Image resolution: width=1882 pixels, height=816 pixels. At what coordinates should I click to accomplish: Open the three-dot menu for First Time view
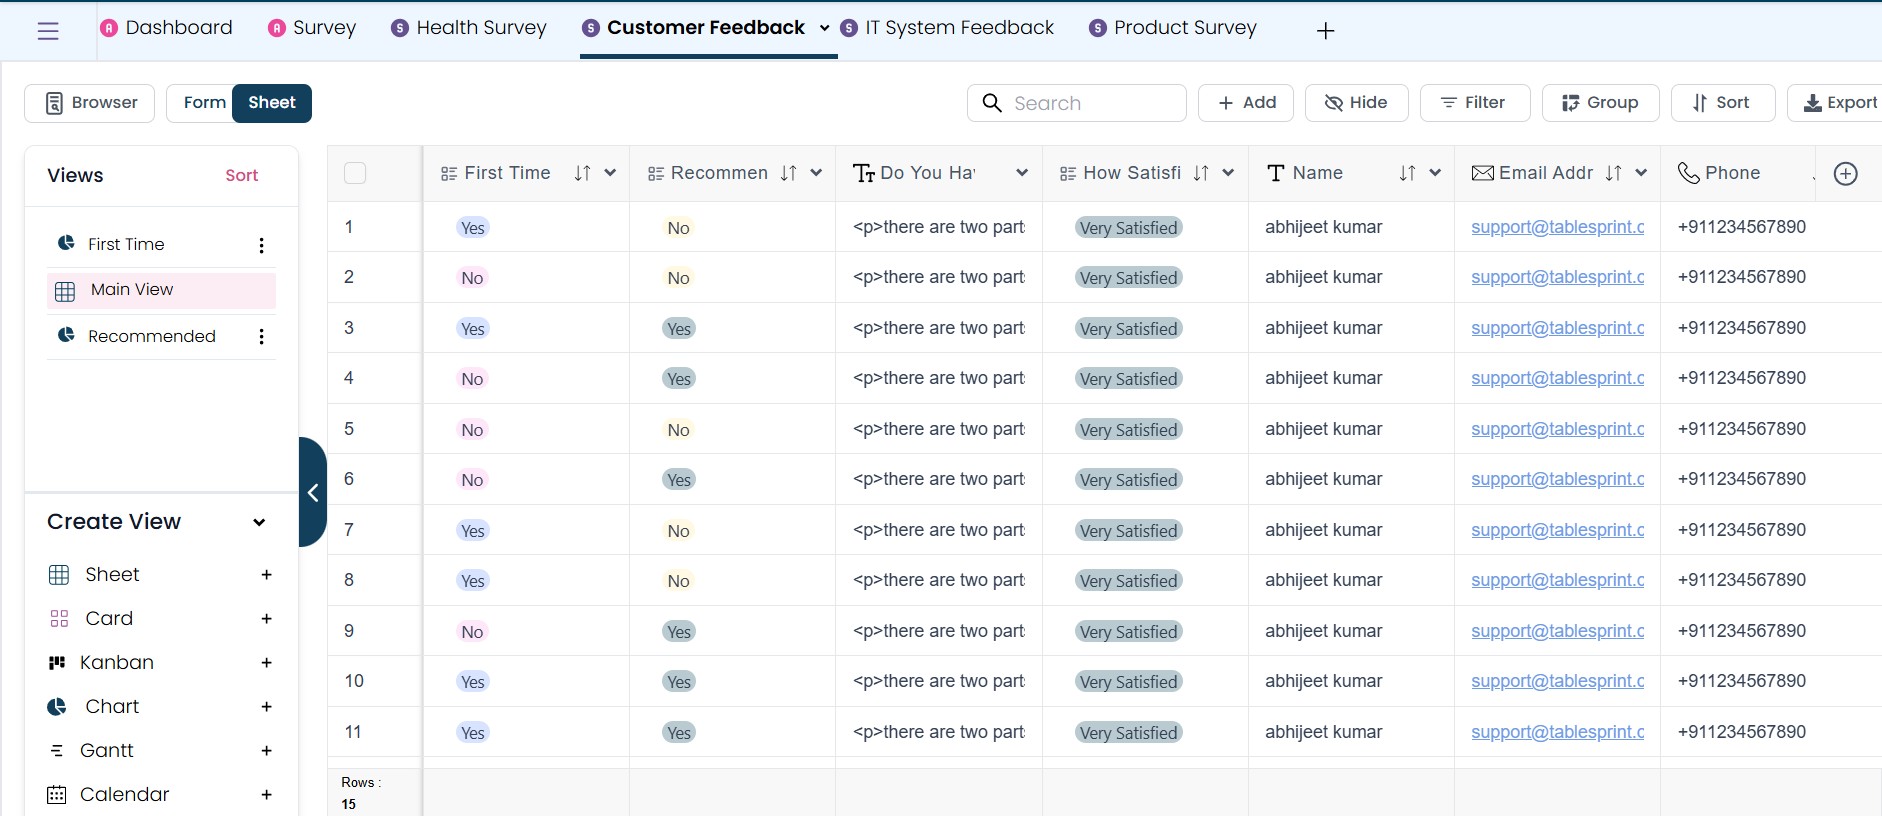point(261,245)
